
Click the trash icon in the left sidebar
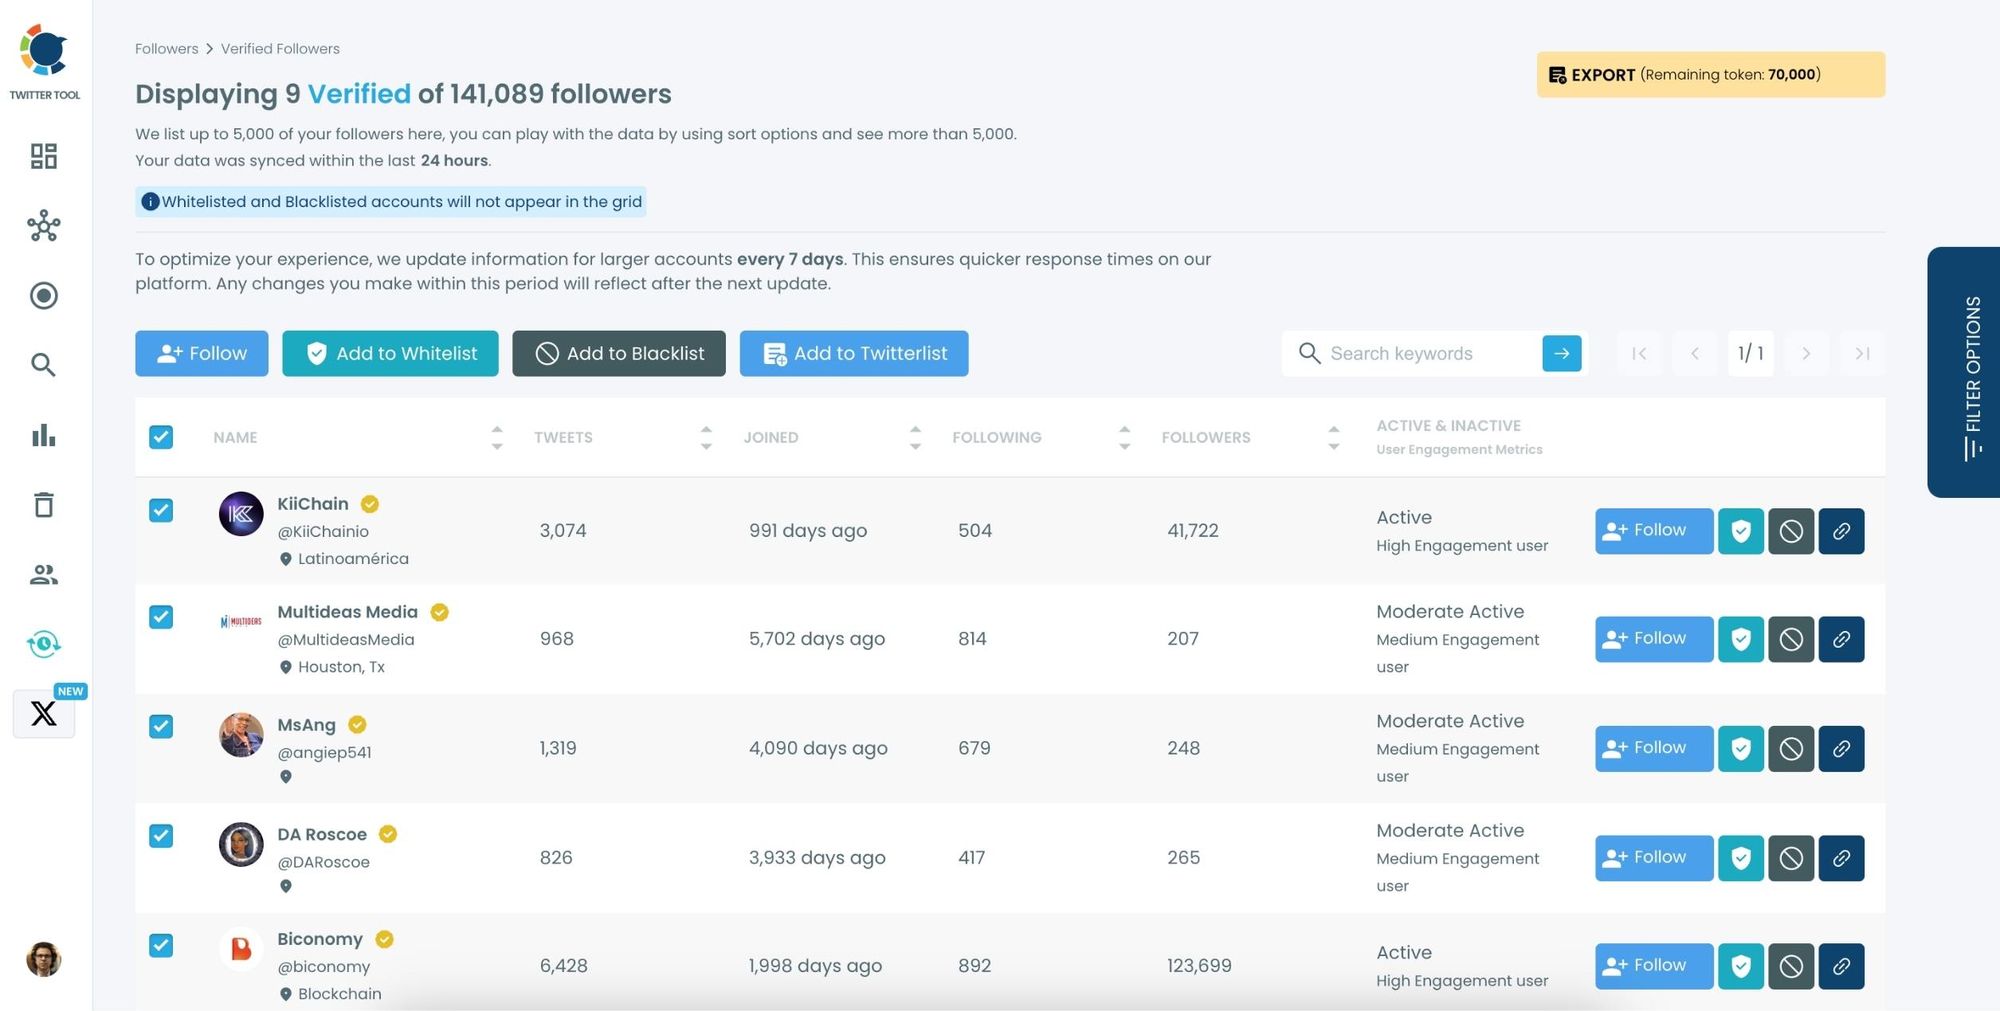(x=43, y=505)
